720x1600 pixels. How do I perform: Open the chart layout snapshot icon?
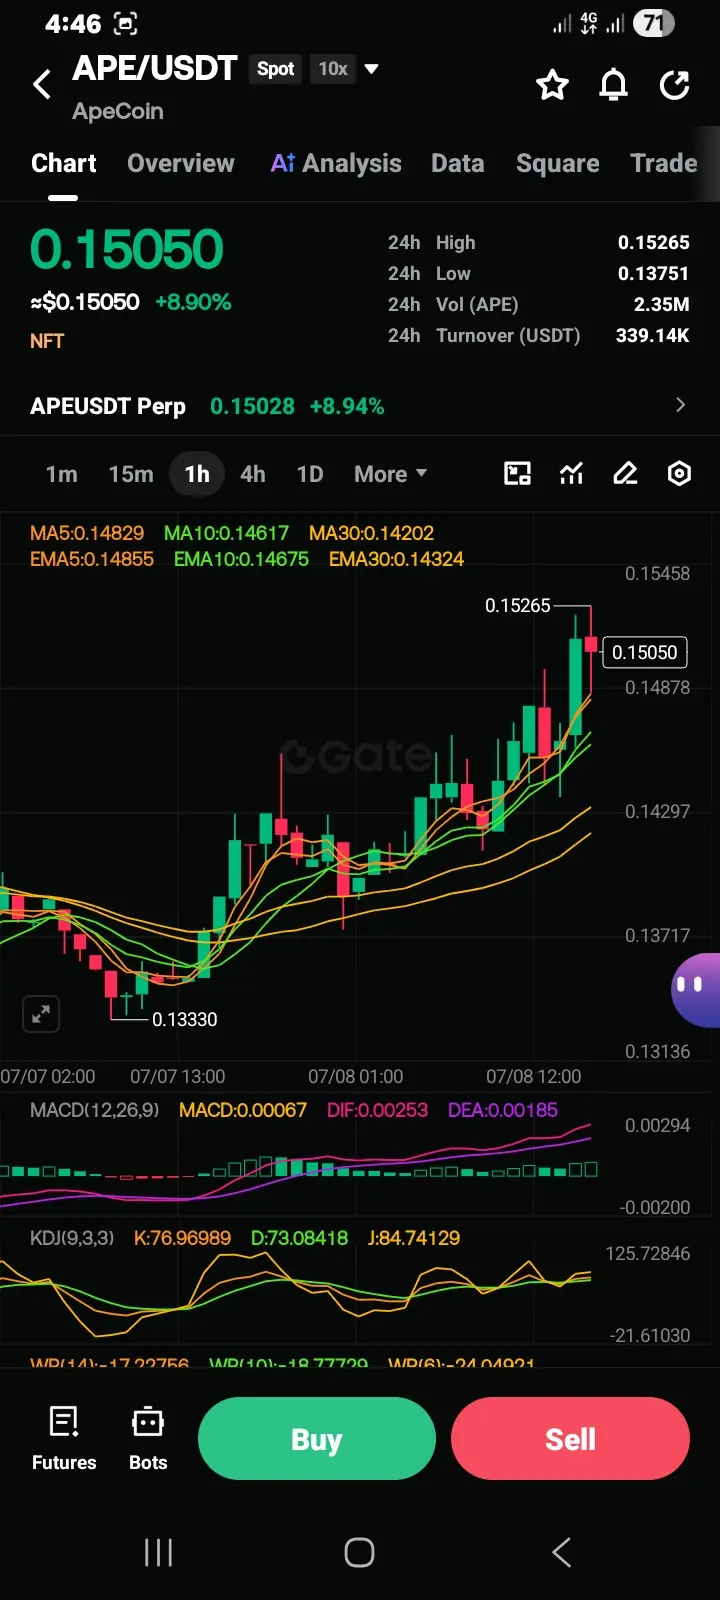pyautogui.click(x=517, y=473)
